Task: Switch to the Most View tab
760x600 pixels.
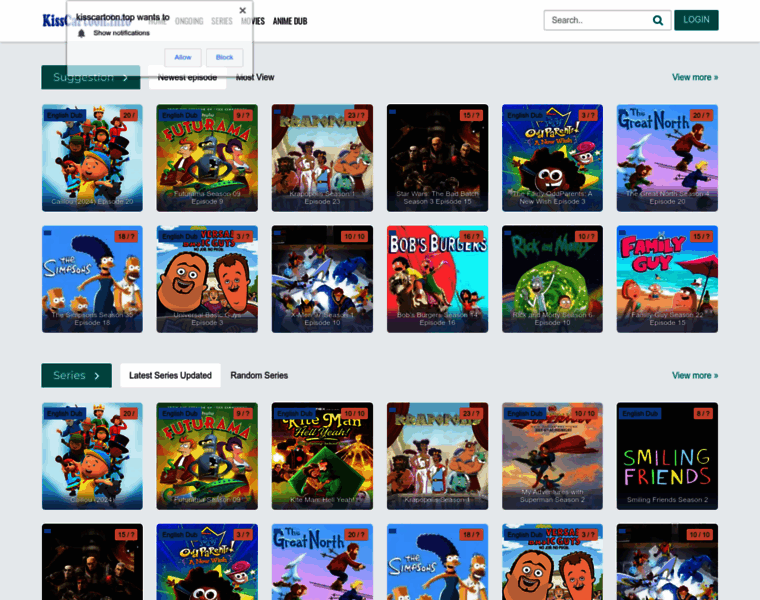Action: (255, 78)
